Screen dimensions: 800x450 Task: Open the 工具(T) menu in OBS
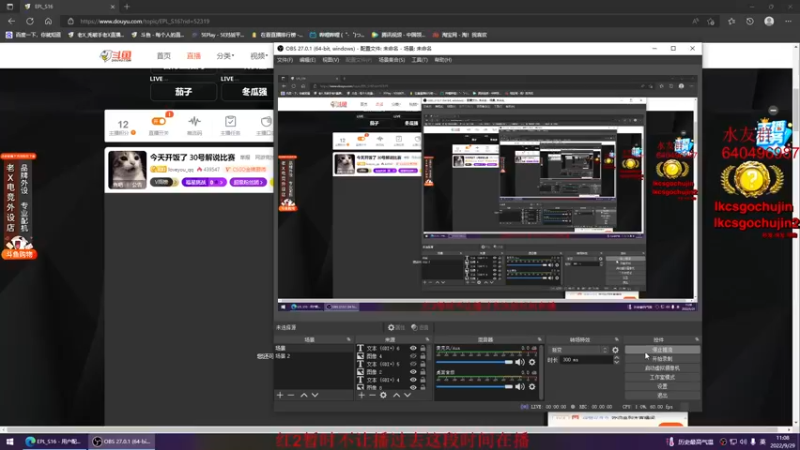[x=419, y=60]
